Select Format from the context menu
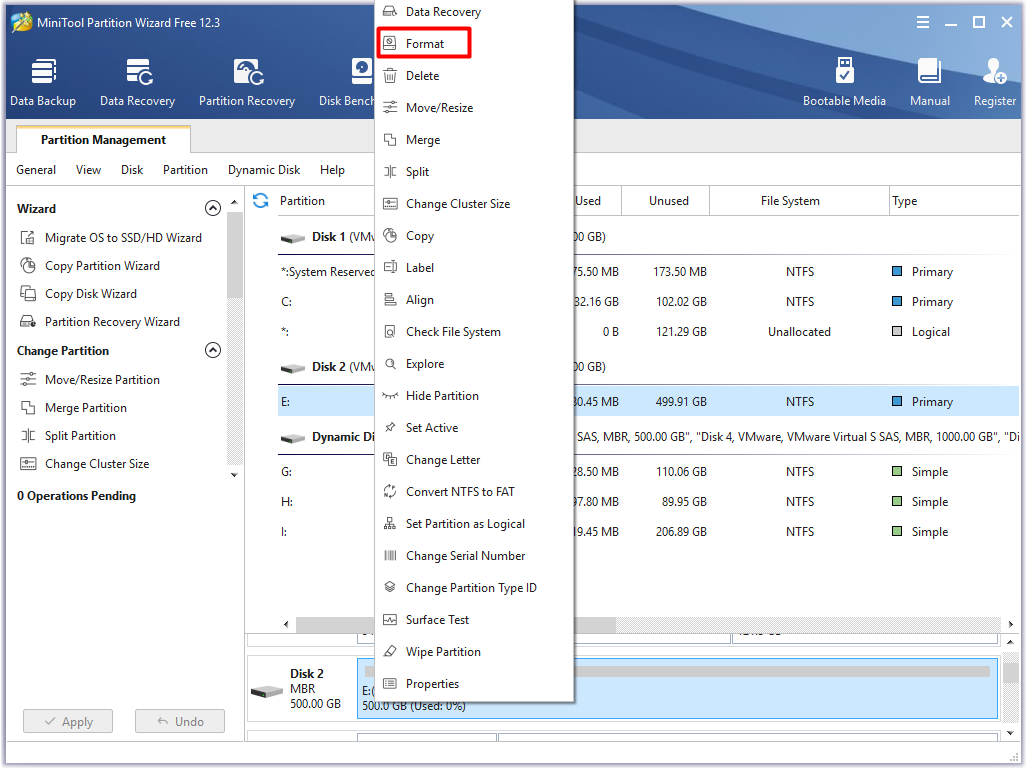 pos(426,43)
